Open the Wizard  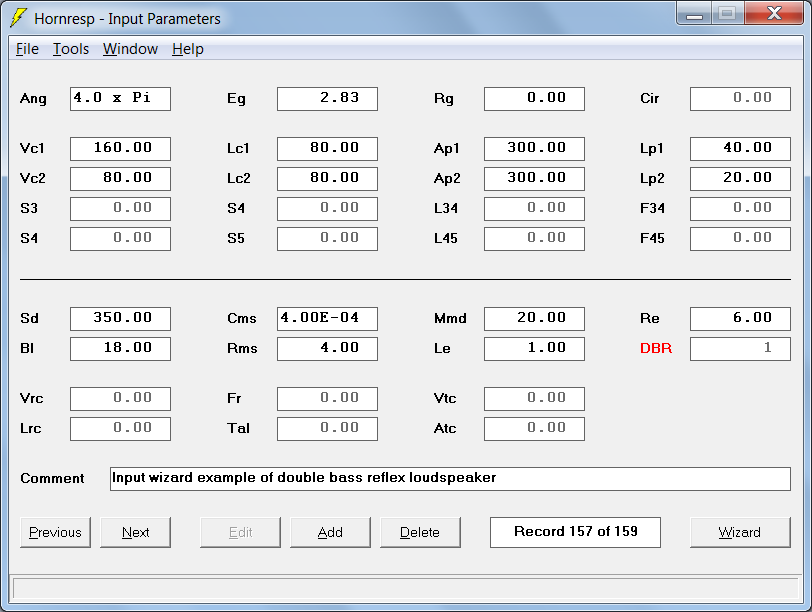pyautogui.click(x=740, y=532)
